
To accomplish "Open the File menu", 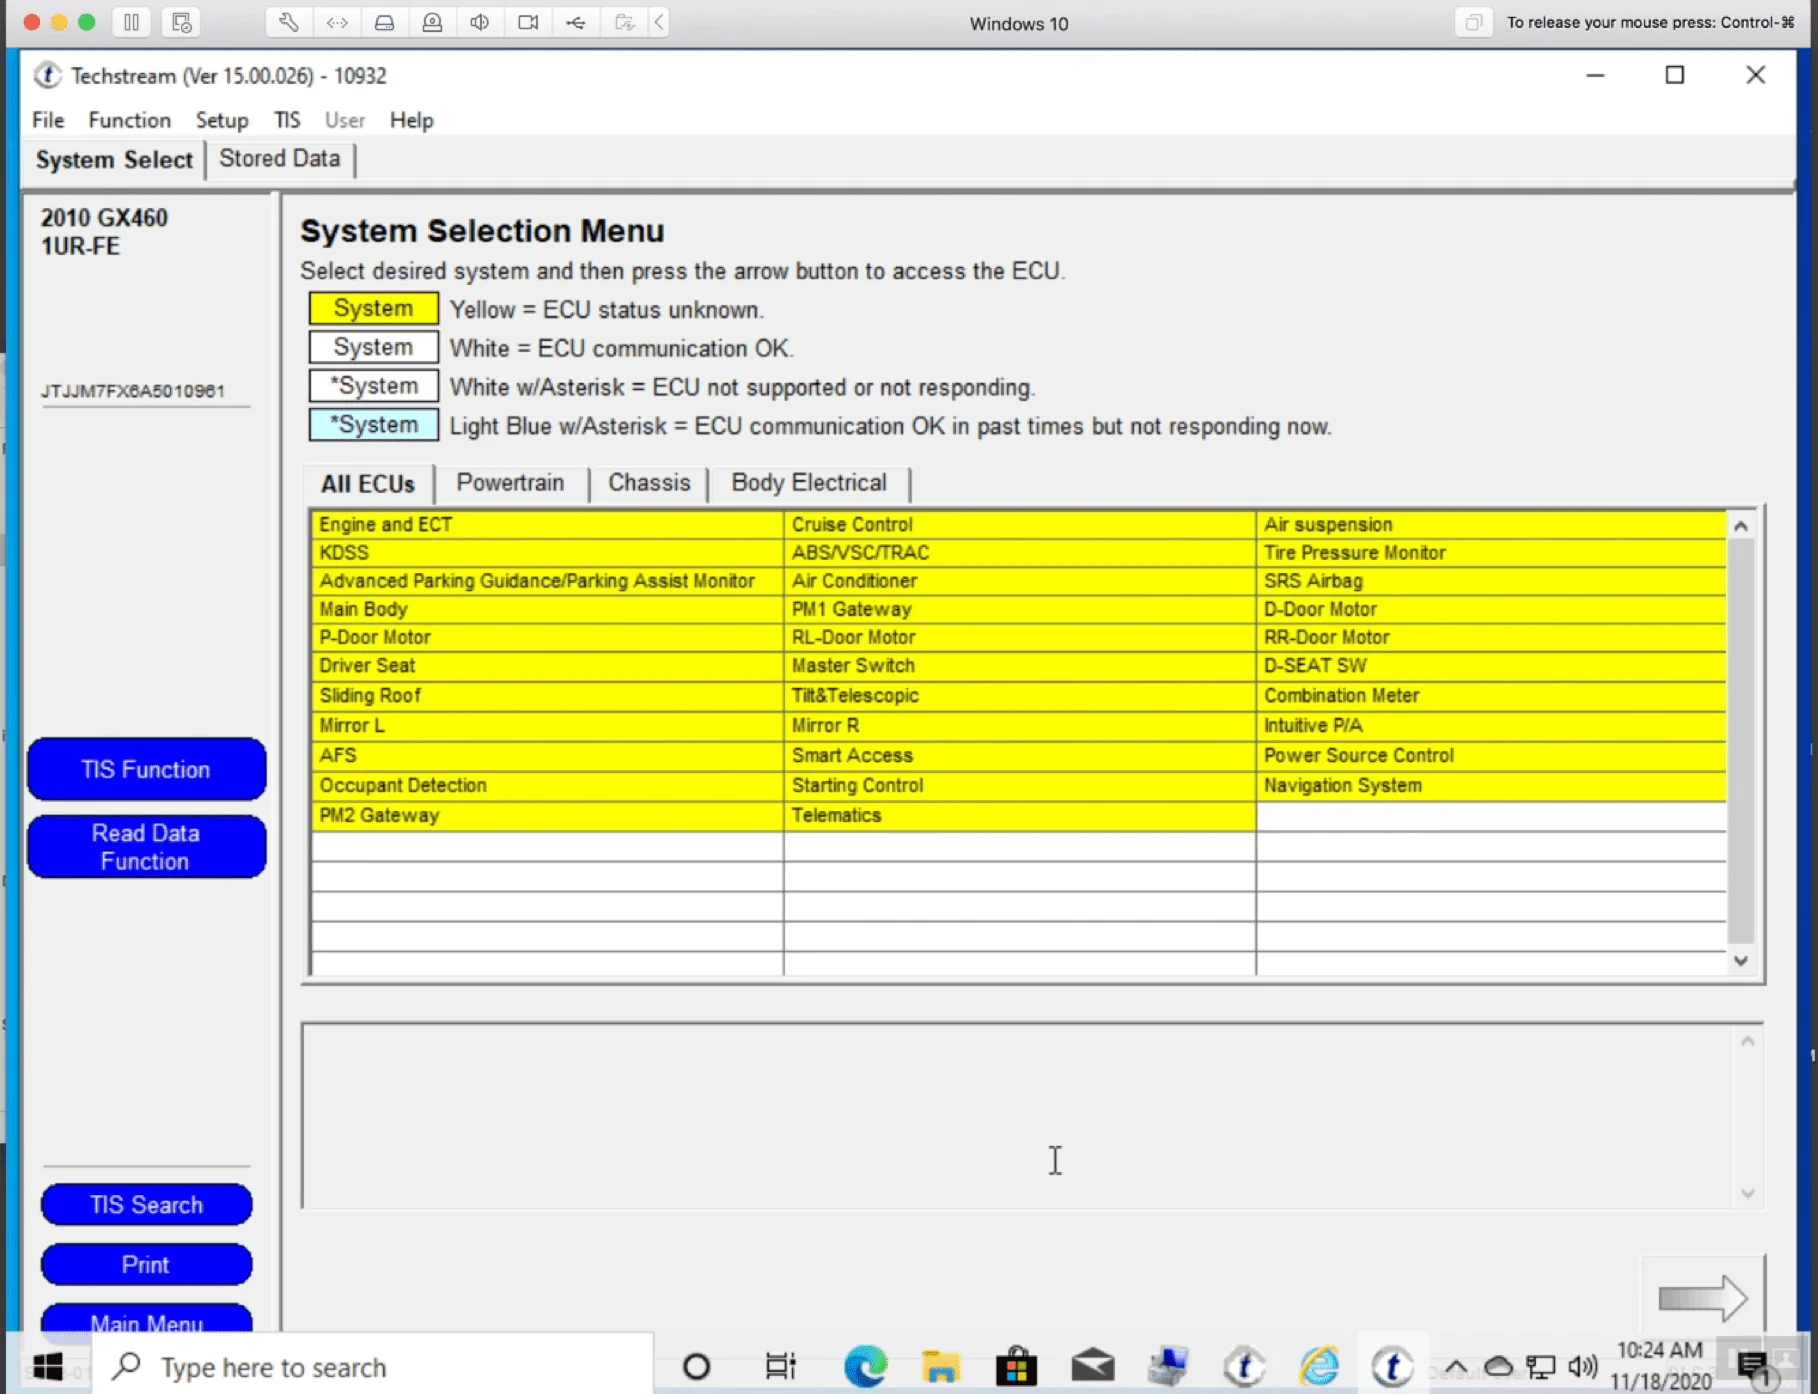I will [x=48, y=120].
